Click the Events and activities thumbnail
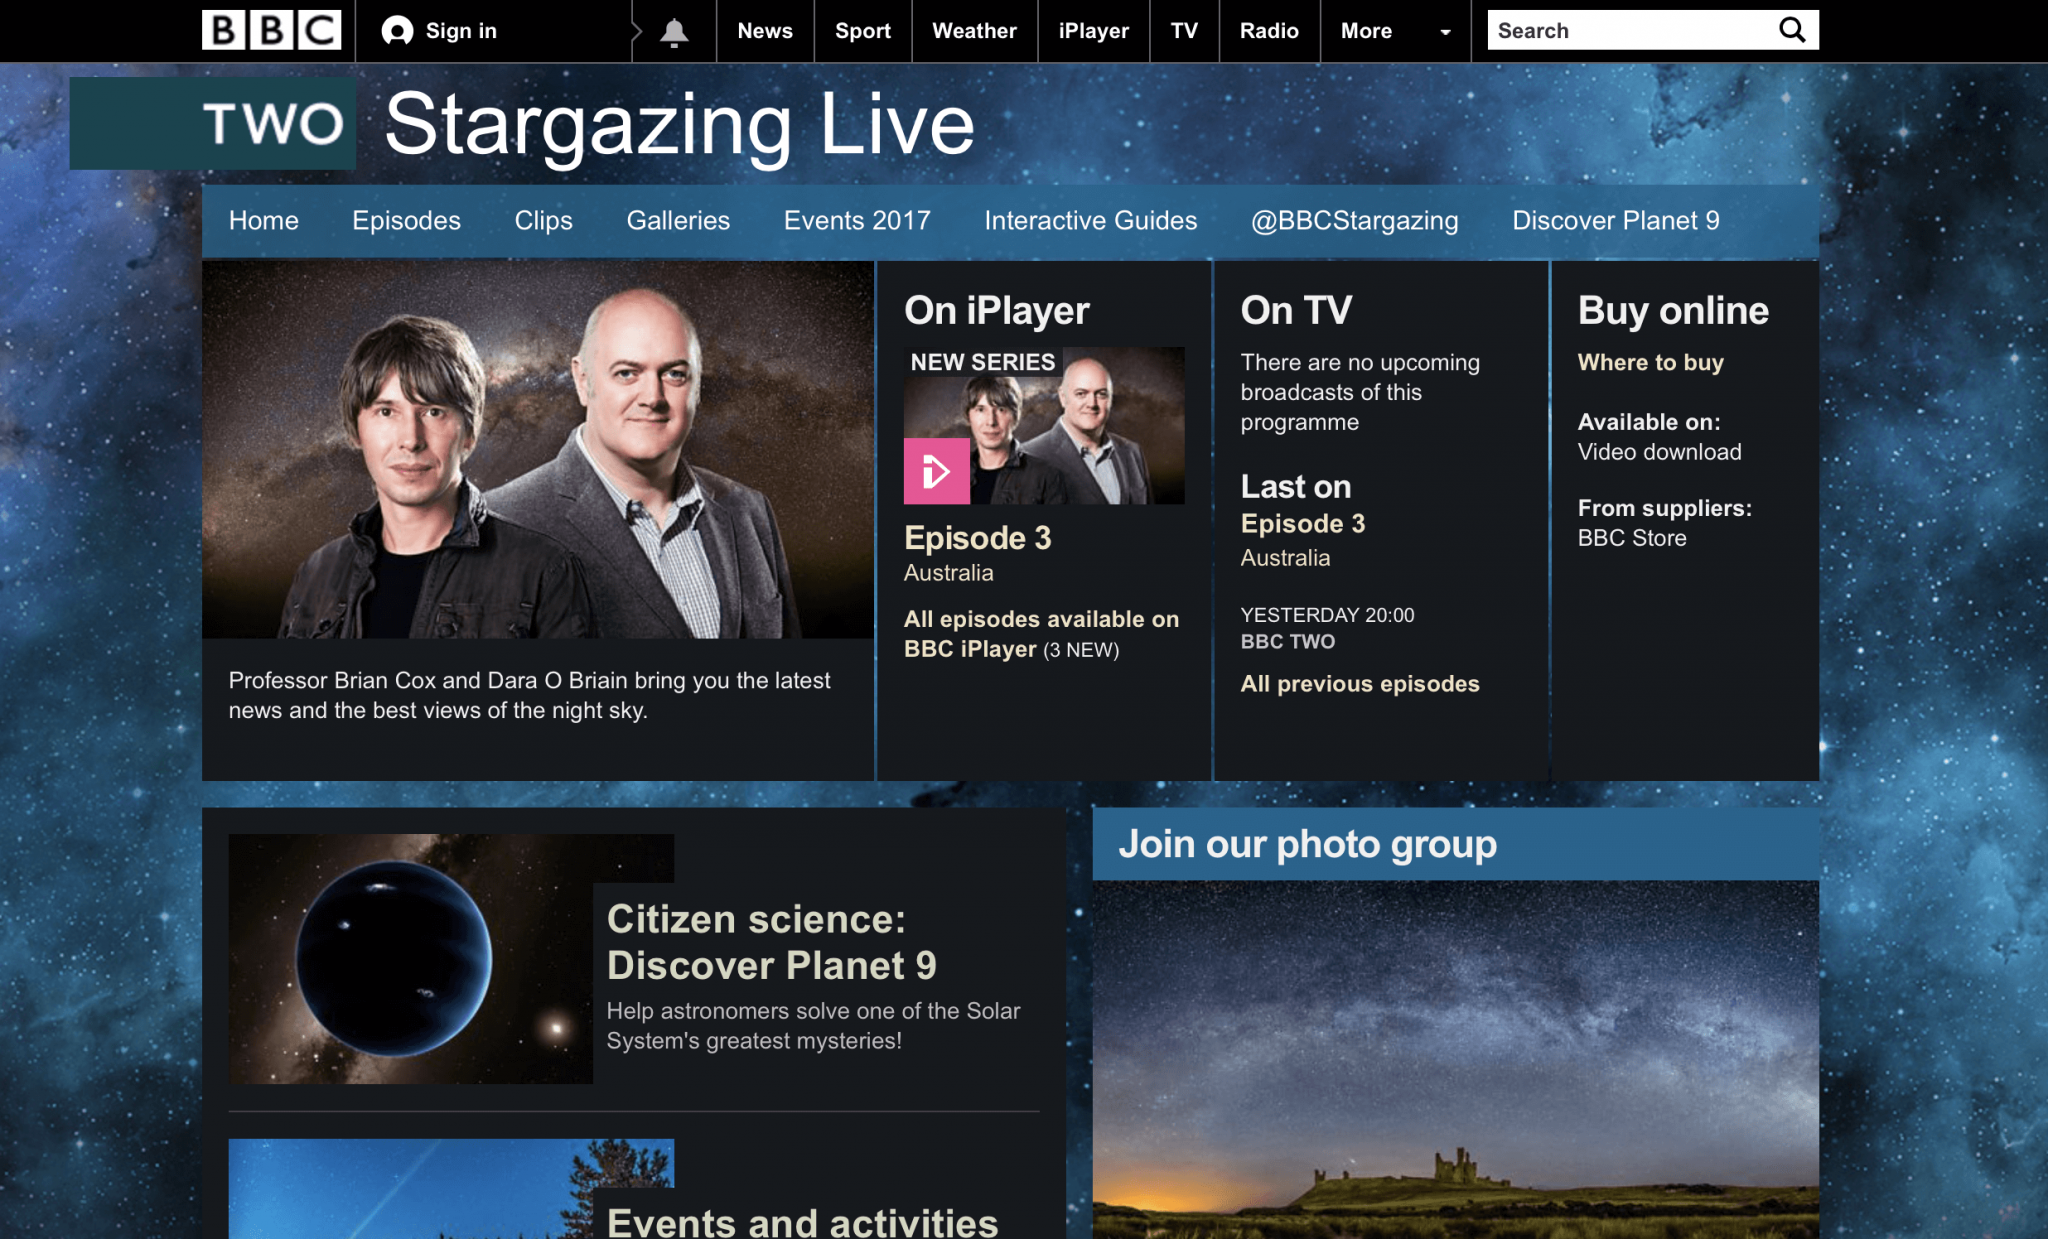The height and width of the screenshot is (1239, 2048). click(411, 1189)
